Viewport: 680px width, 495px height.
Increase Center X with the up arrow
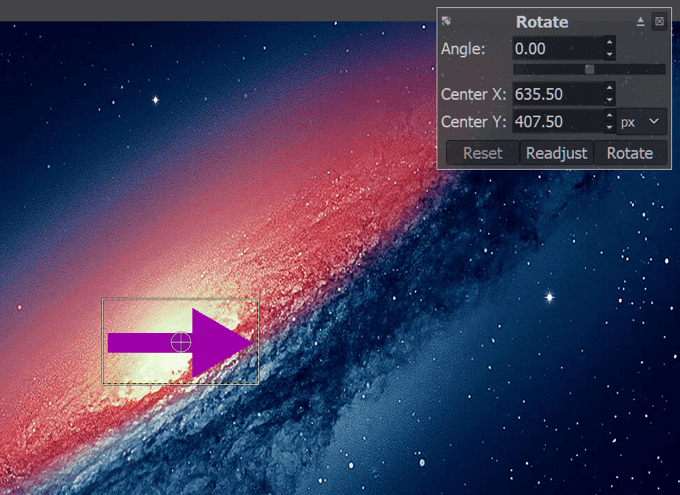tap(609, 90)
